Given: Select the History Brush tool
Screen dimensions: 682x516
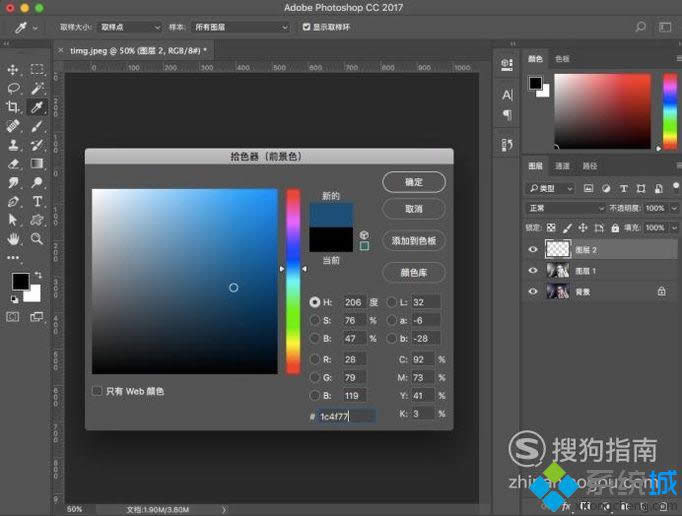Looking at the screenshot, I should 37,145.
